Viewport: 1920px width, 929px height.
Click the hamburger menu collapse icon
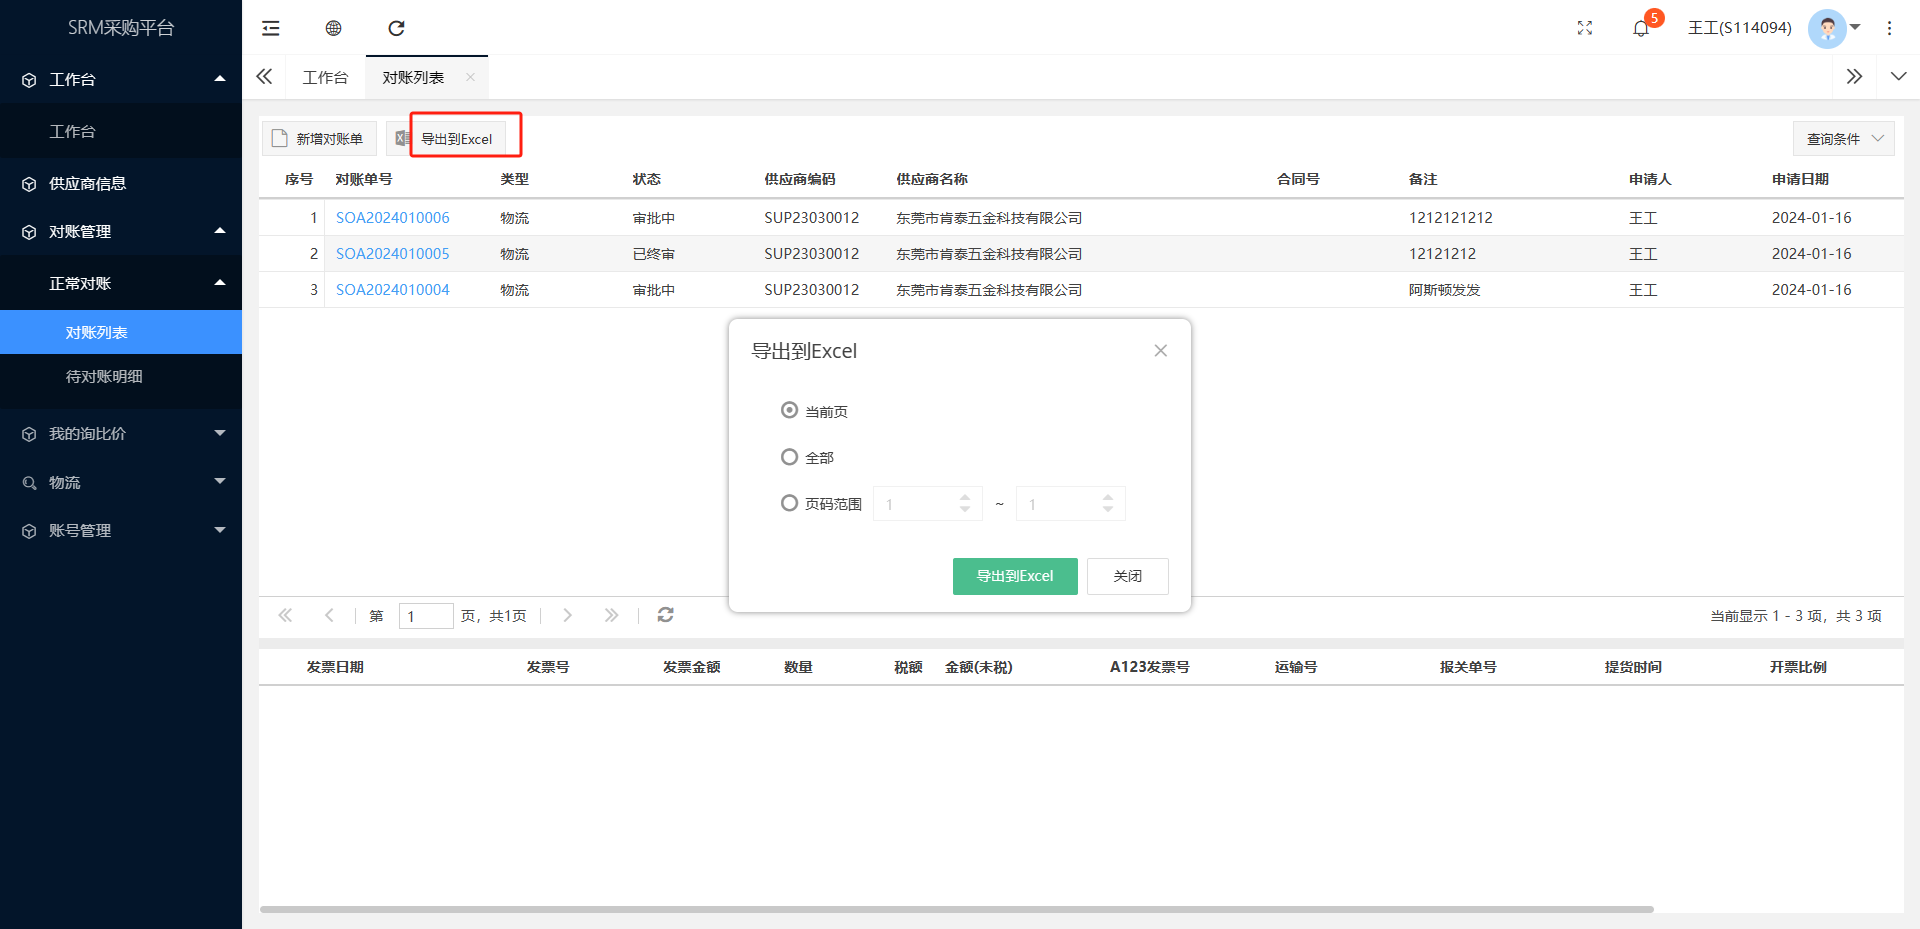pos(271,28)
